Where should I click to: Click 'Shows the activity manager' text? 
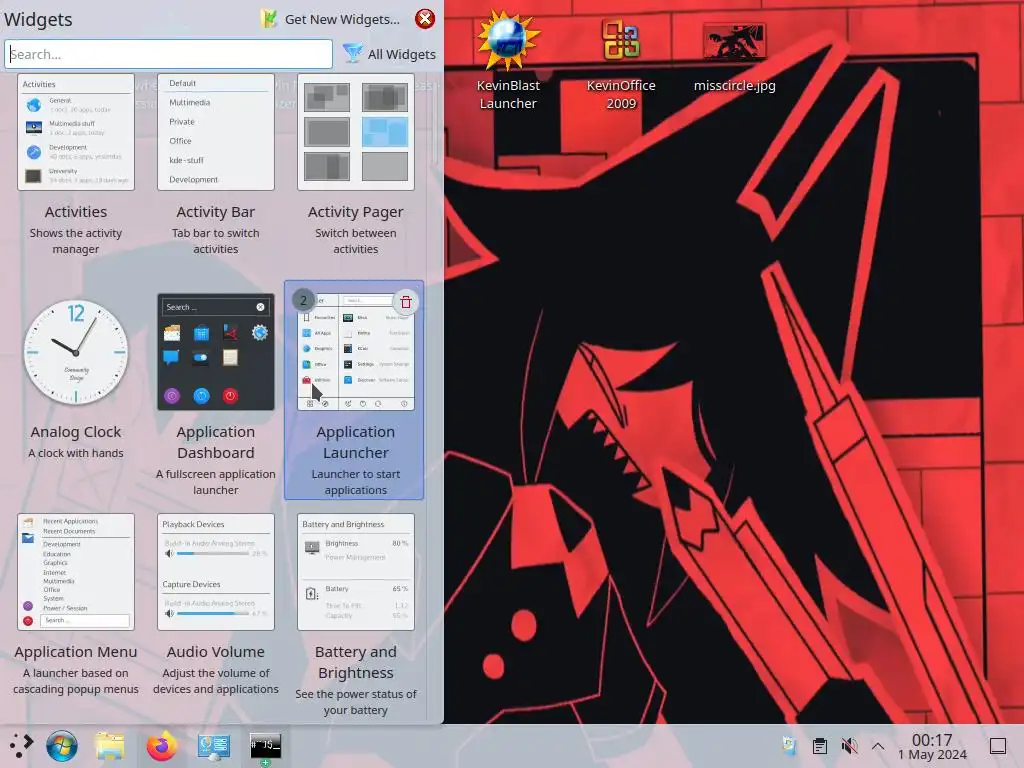tap(76, 241)
